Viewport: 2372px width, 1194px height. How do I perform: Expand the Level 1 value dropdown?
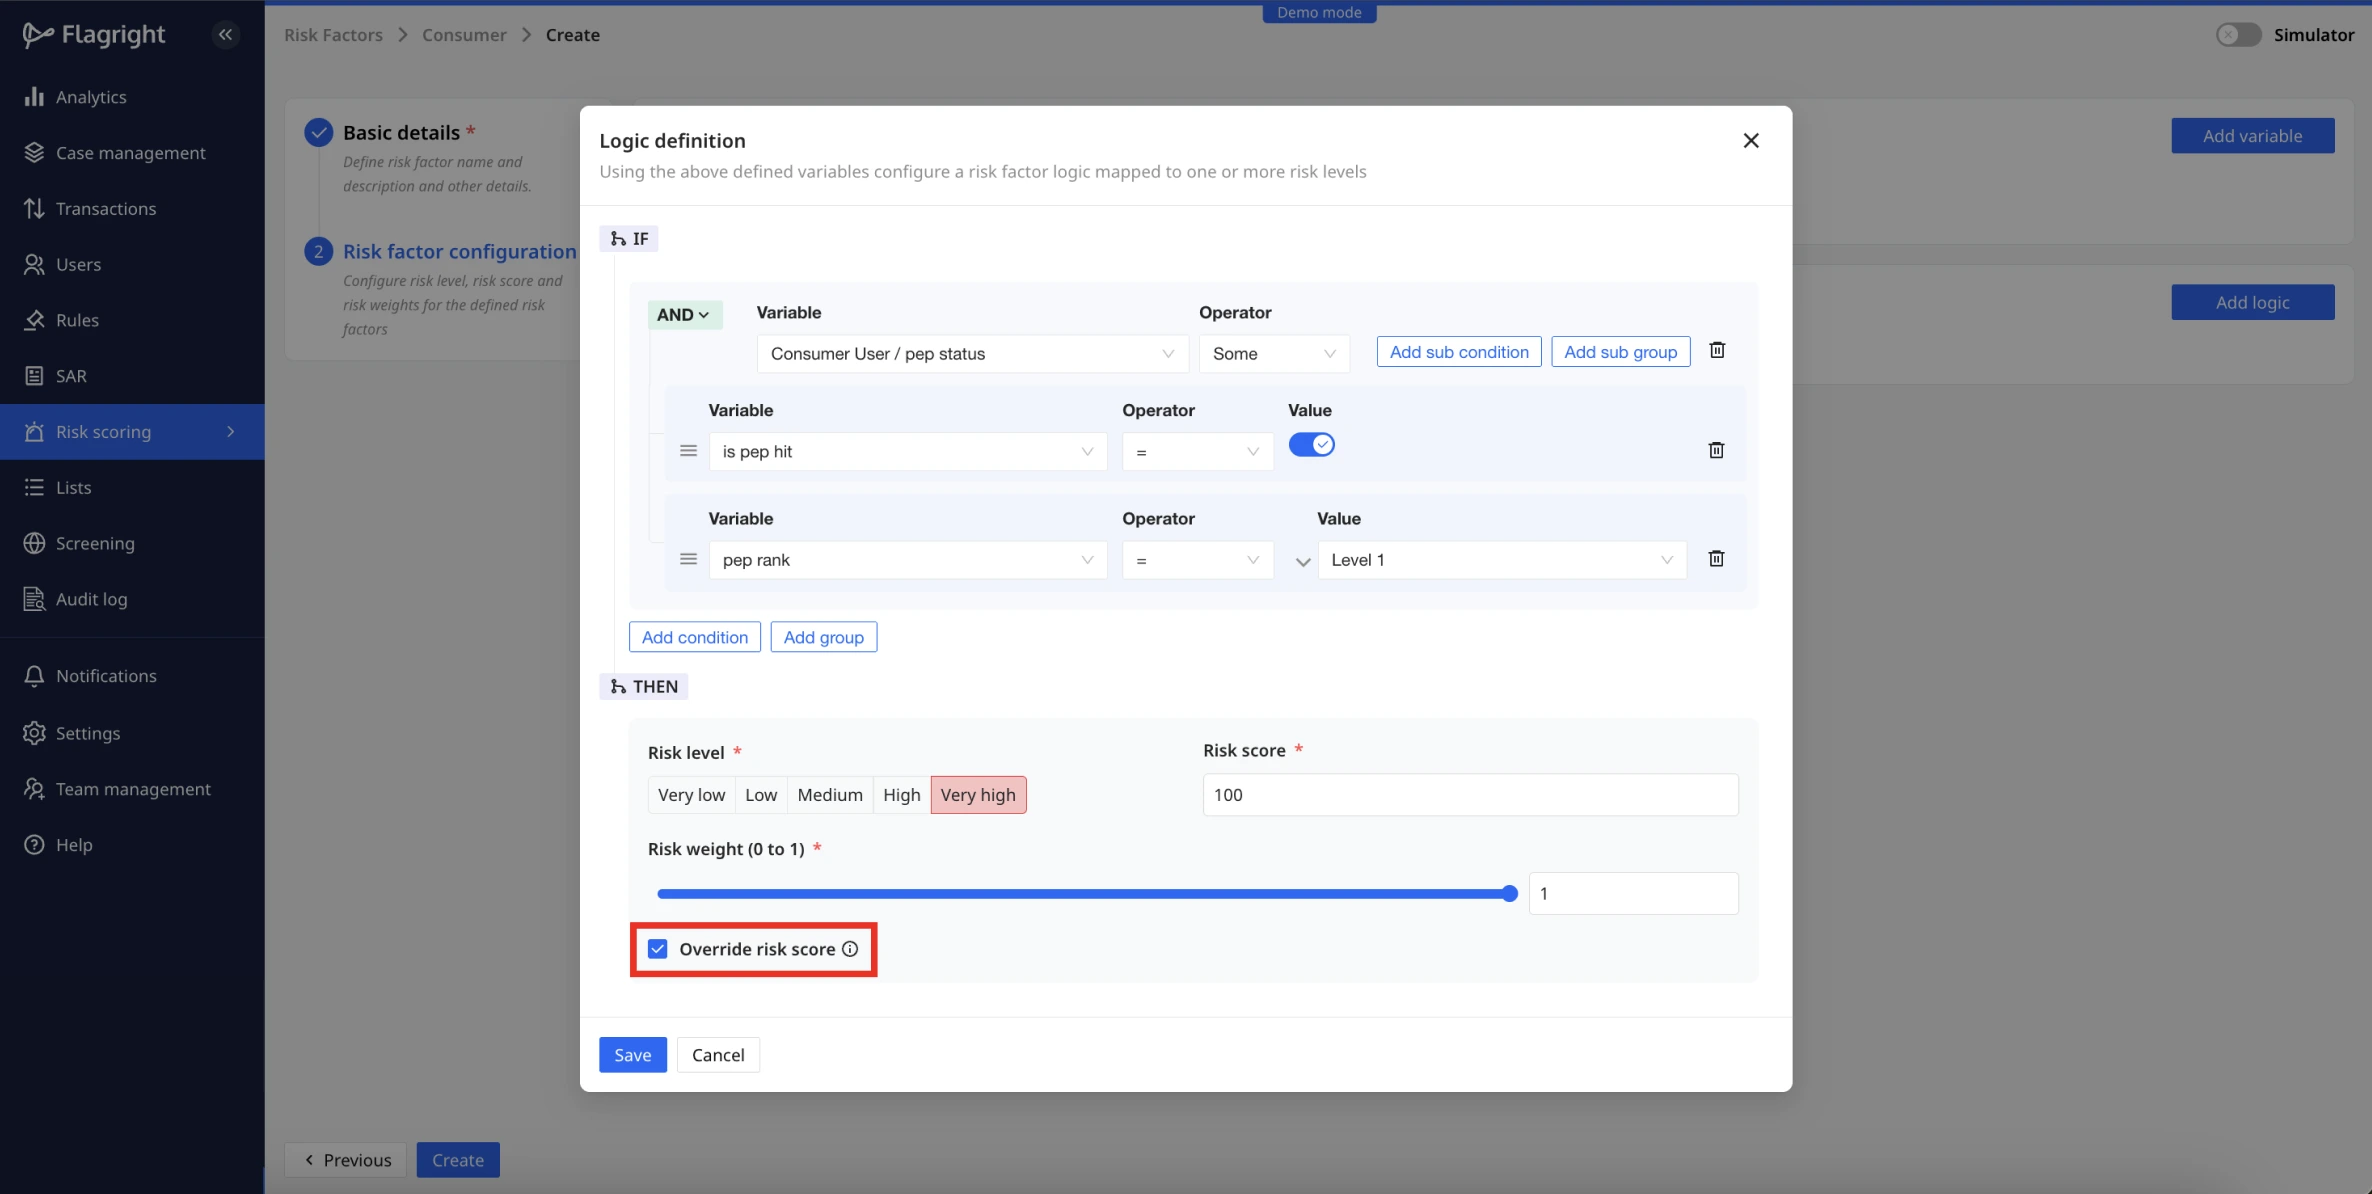(x=1500, y=560)
